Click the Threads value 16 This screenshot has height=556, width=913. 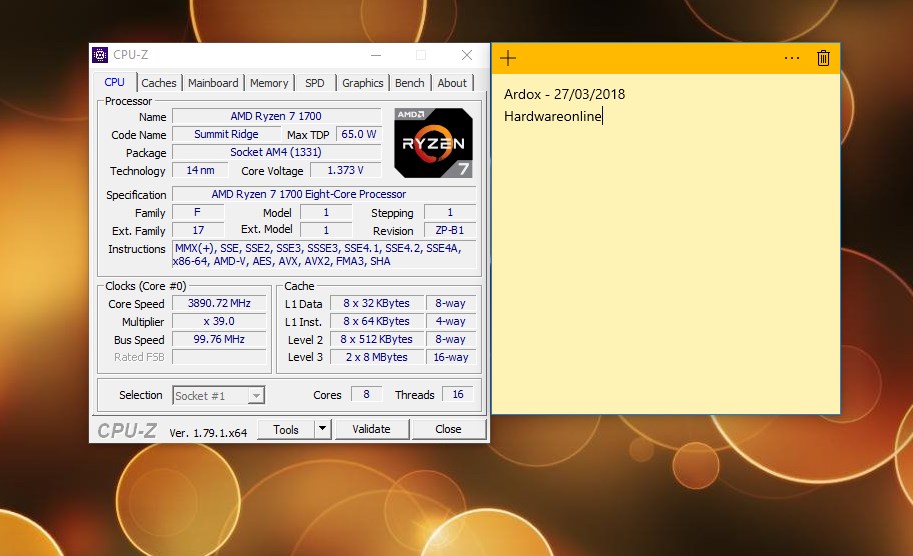(458, 394)
